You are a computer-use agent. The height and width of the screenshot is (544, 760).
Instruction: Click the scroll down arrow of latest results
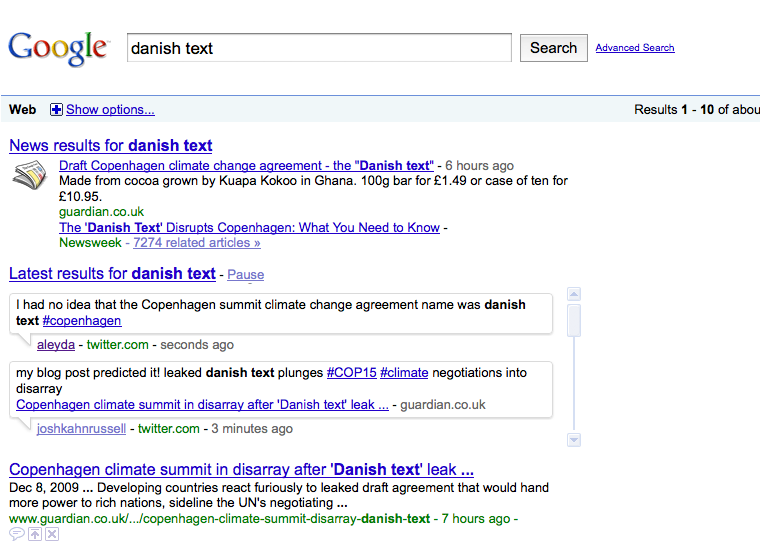574,440
